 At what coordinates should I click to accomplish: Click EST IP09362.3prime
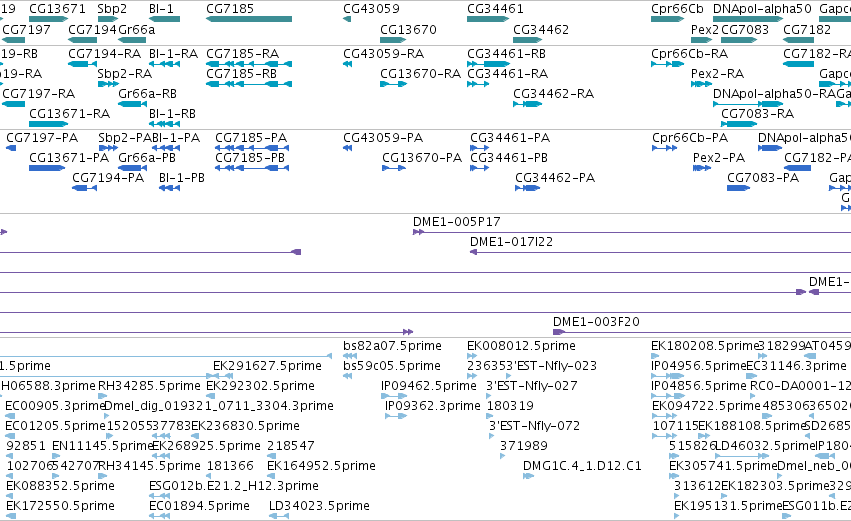click(x=396, y=416)
